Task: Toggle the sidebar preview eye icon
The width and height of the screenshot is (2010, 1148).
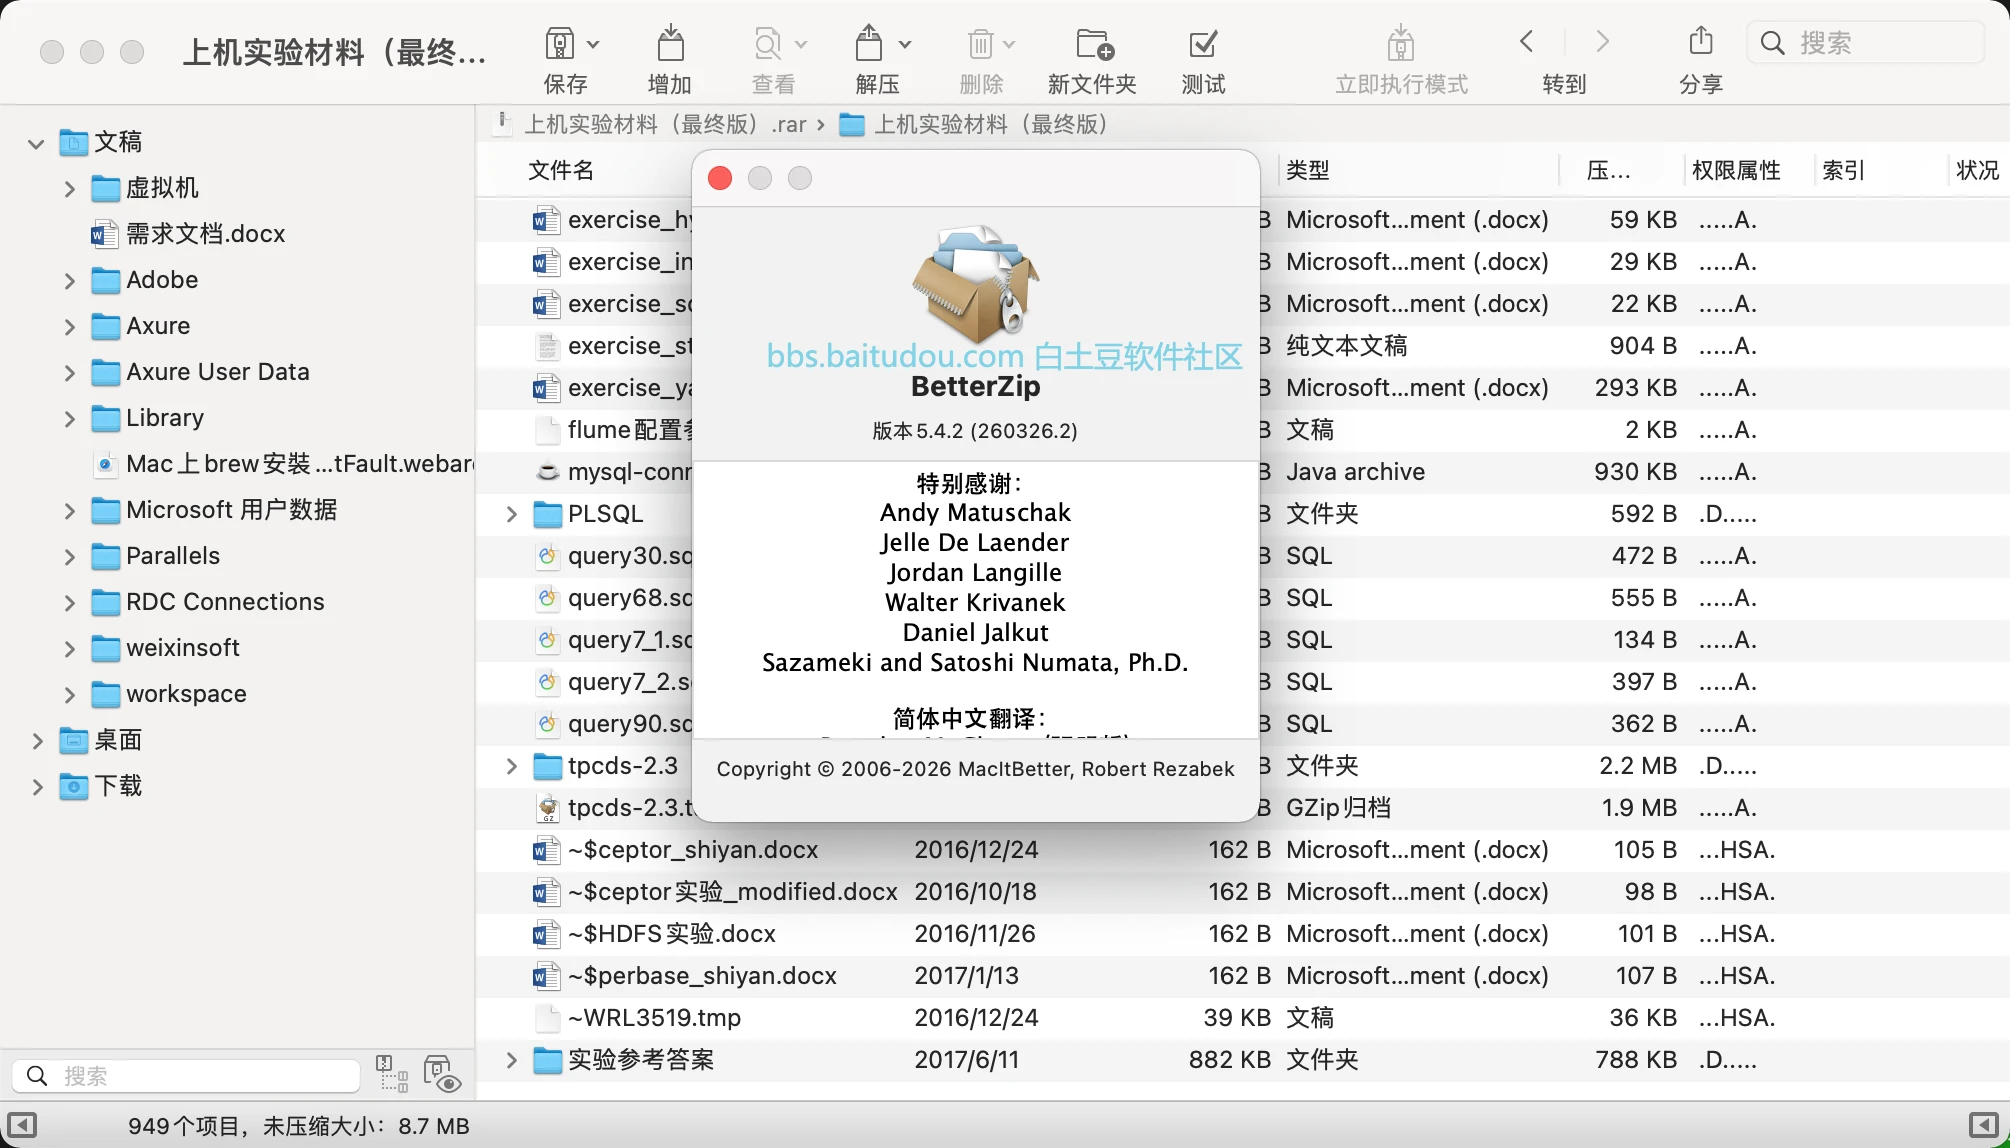Action: (x=442, y=1074)
